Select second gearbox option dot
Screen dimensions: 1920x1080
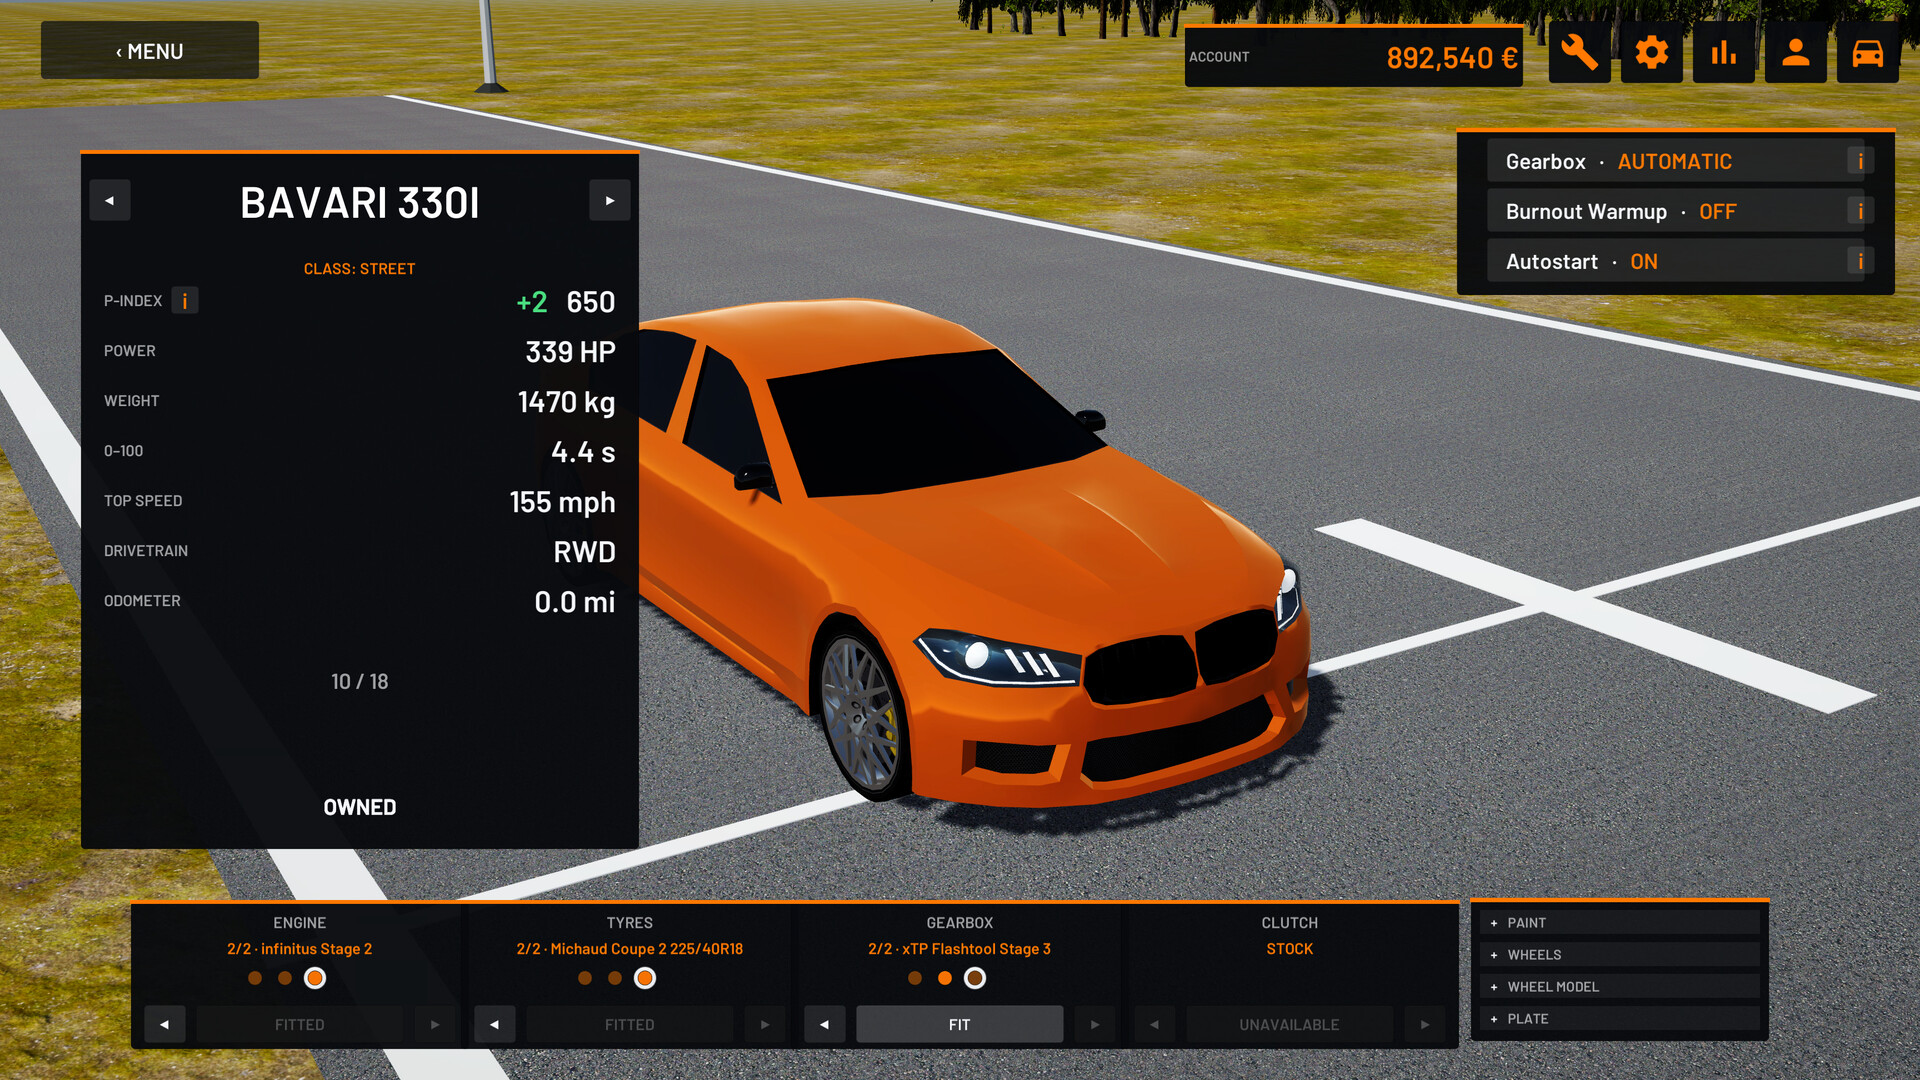945,978
